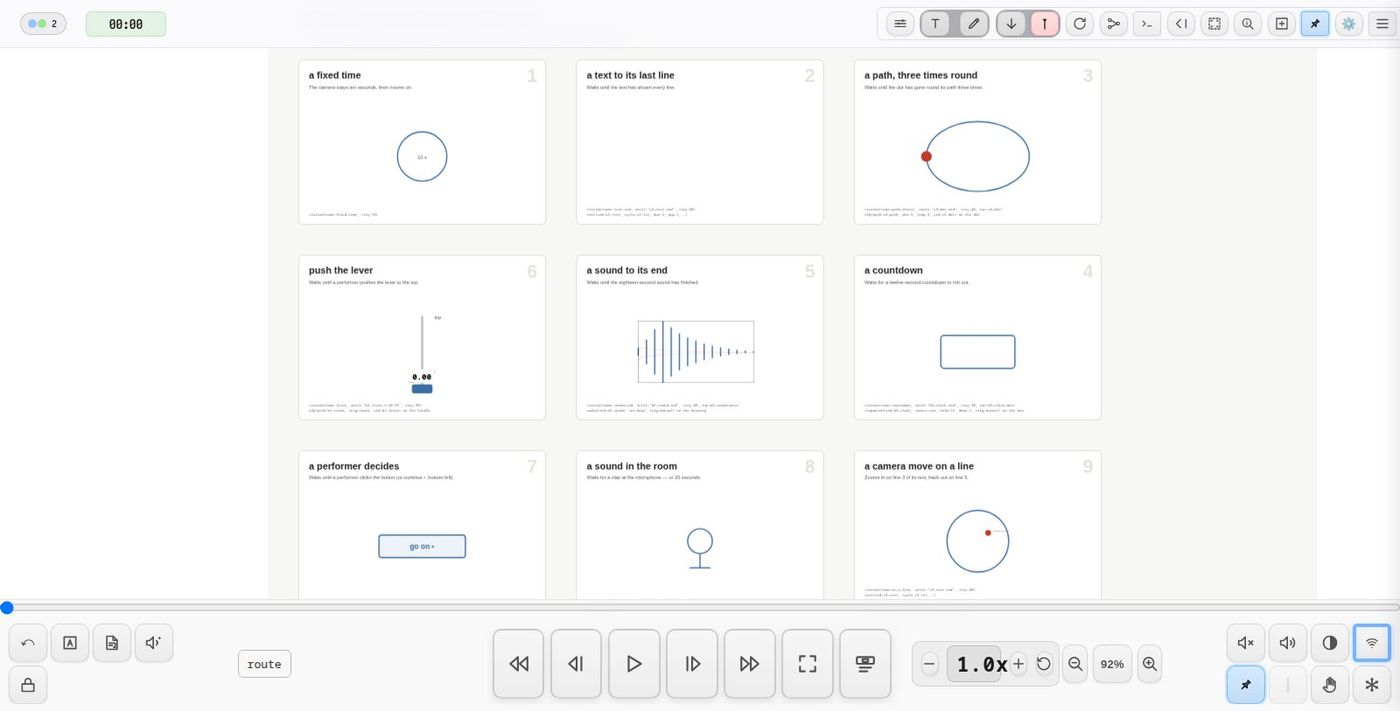The height and width of the screenshot is (711, 1400).
Task: Click the 92% zoom level button
Action: 1112,664
